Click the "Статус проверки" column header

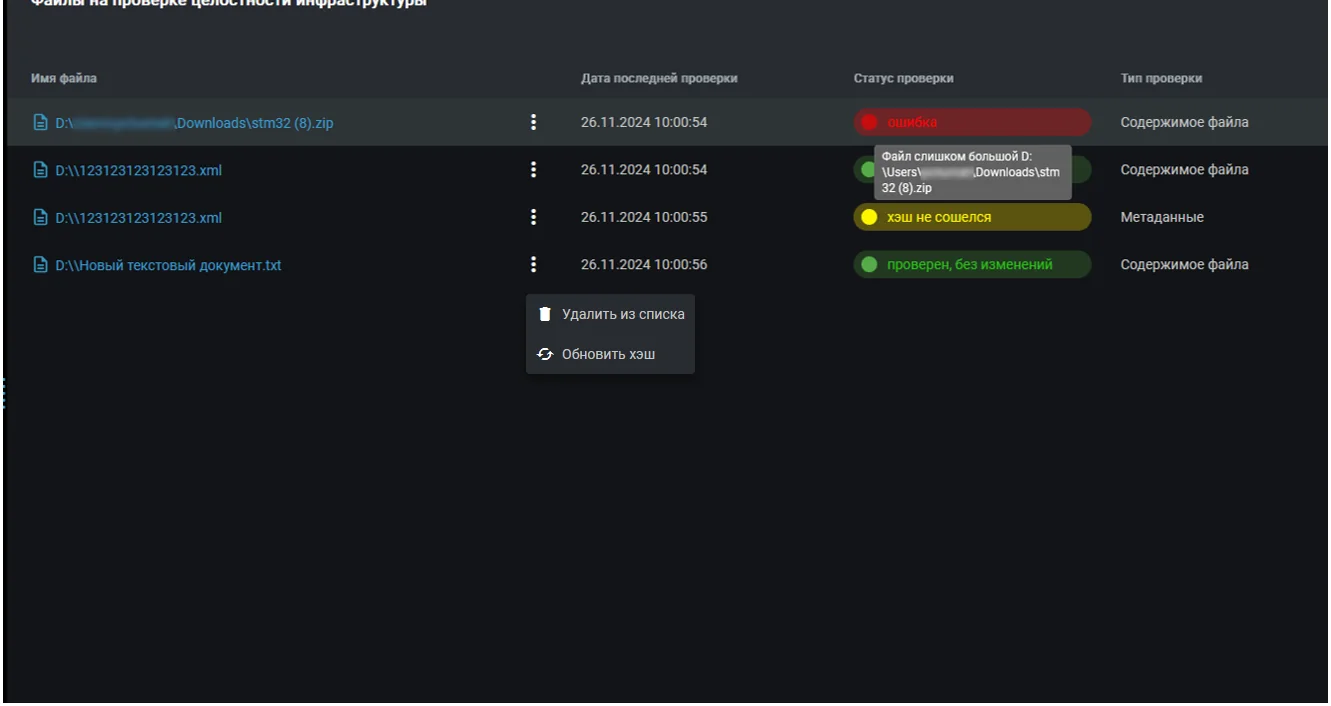[x=903, y=78]
